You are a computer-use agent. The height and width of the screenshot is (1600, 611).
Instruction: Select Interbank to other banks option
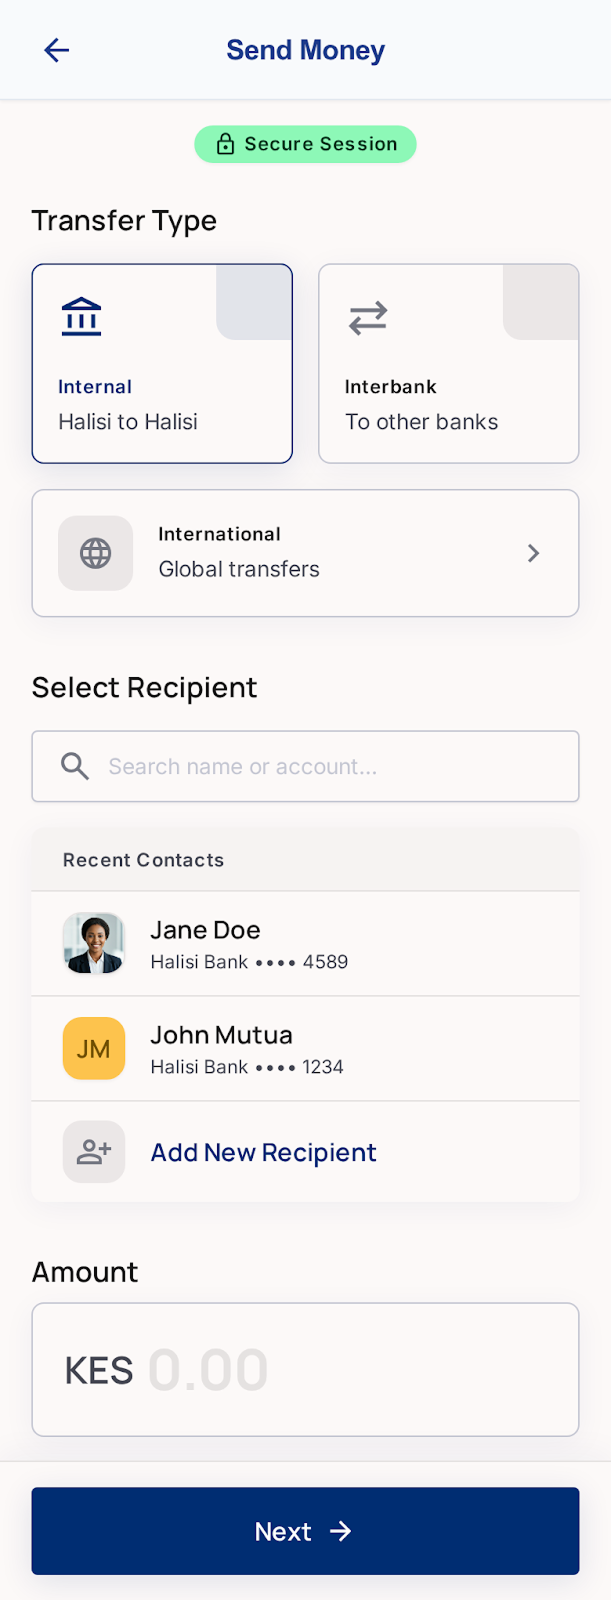tap(449, 363)
